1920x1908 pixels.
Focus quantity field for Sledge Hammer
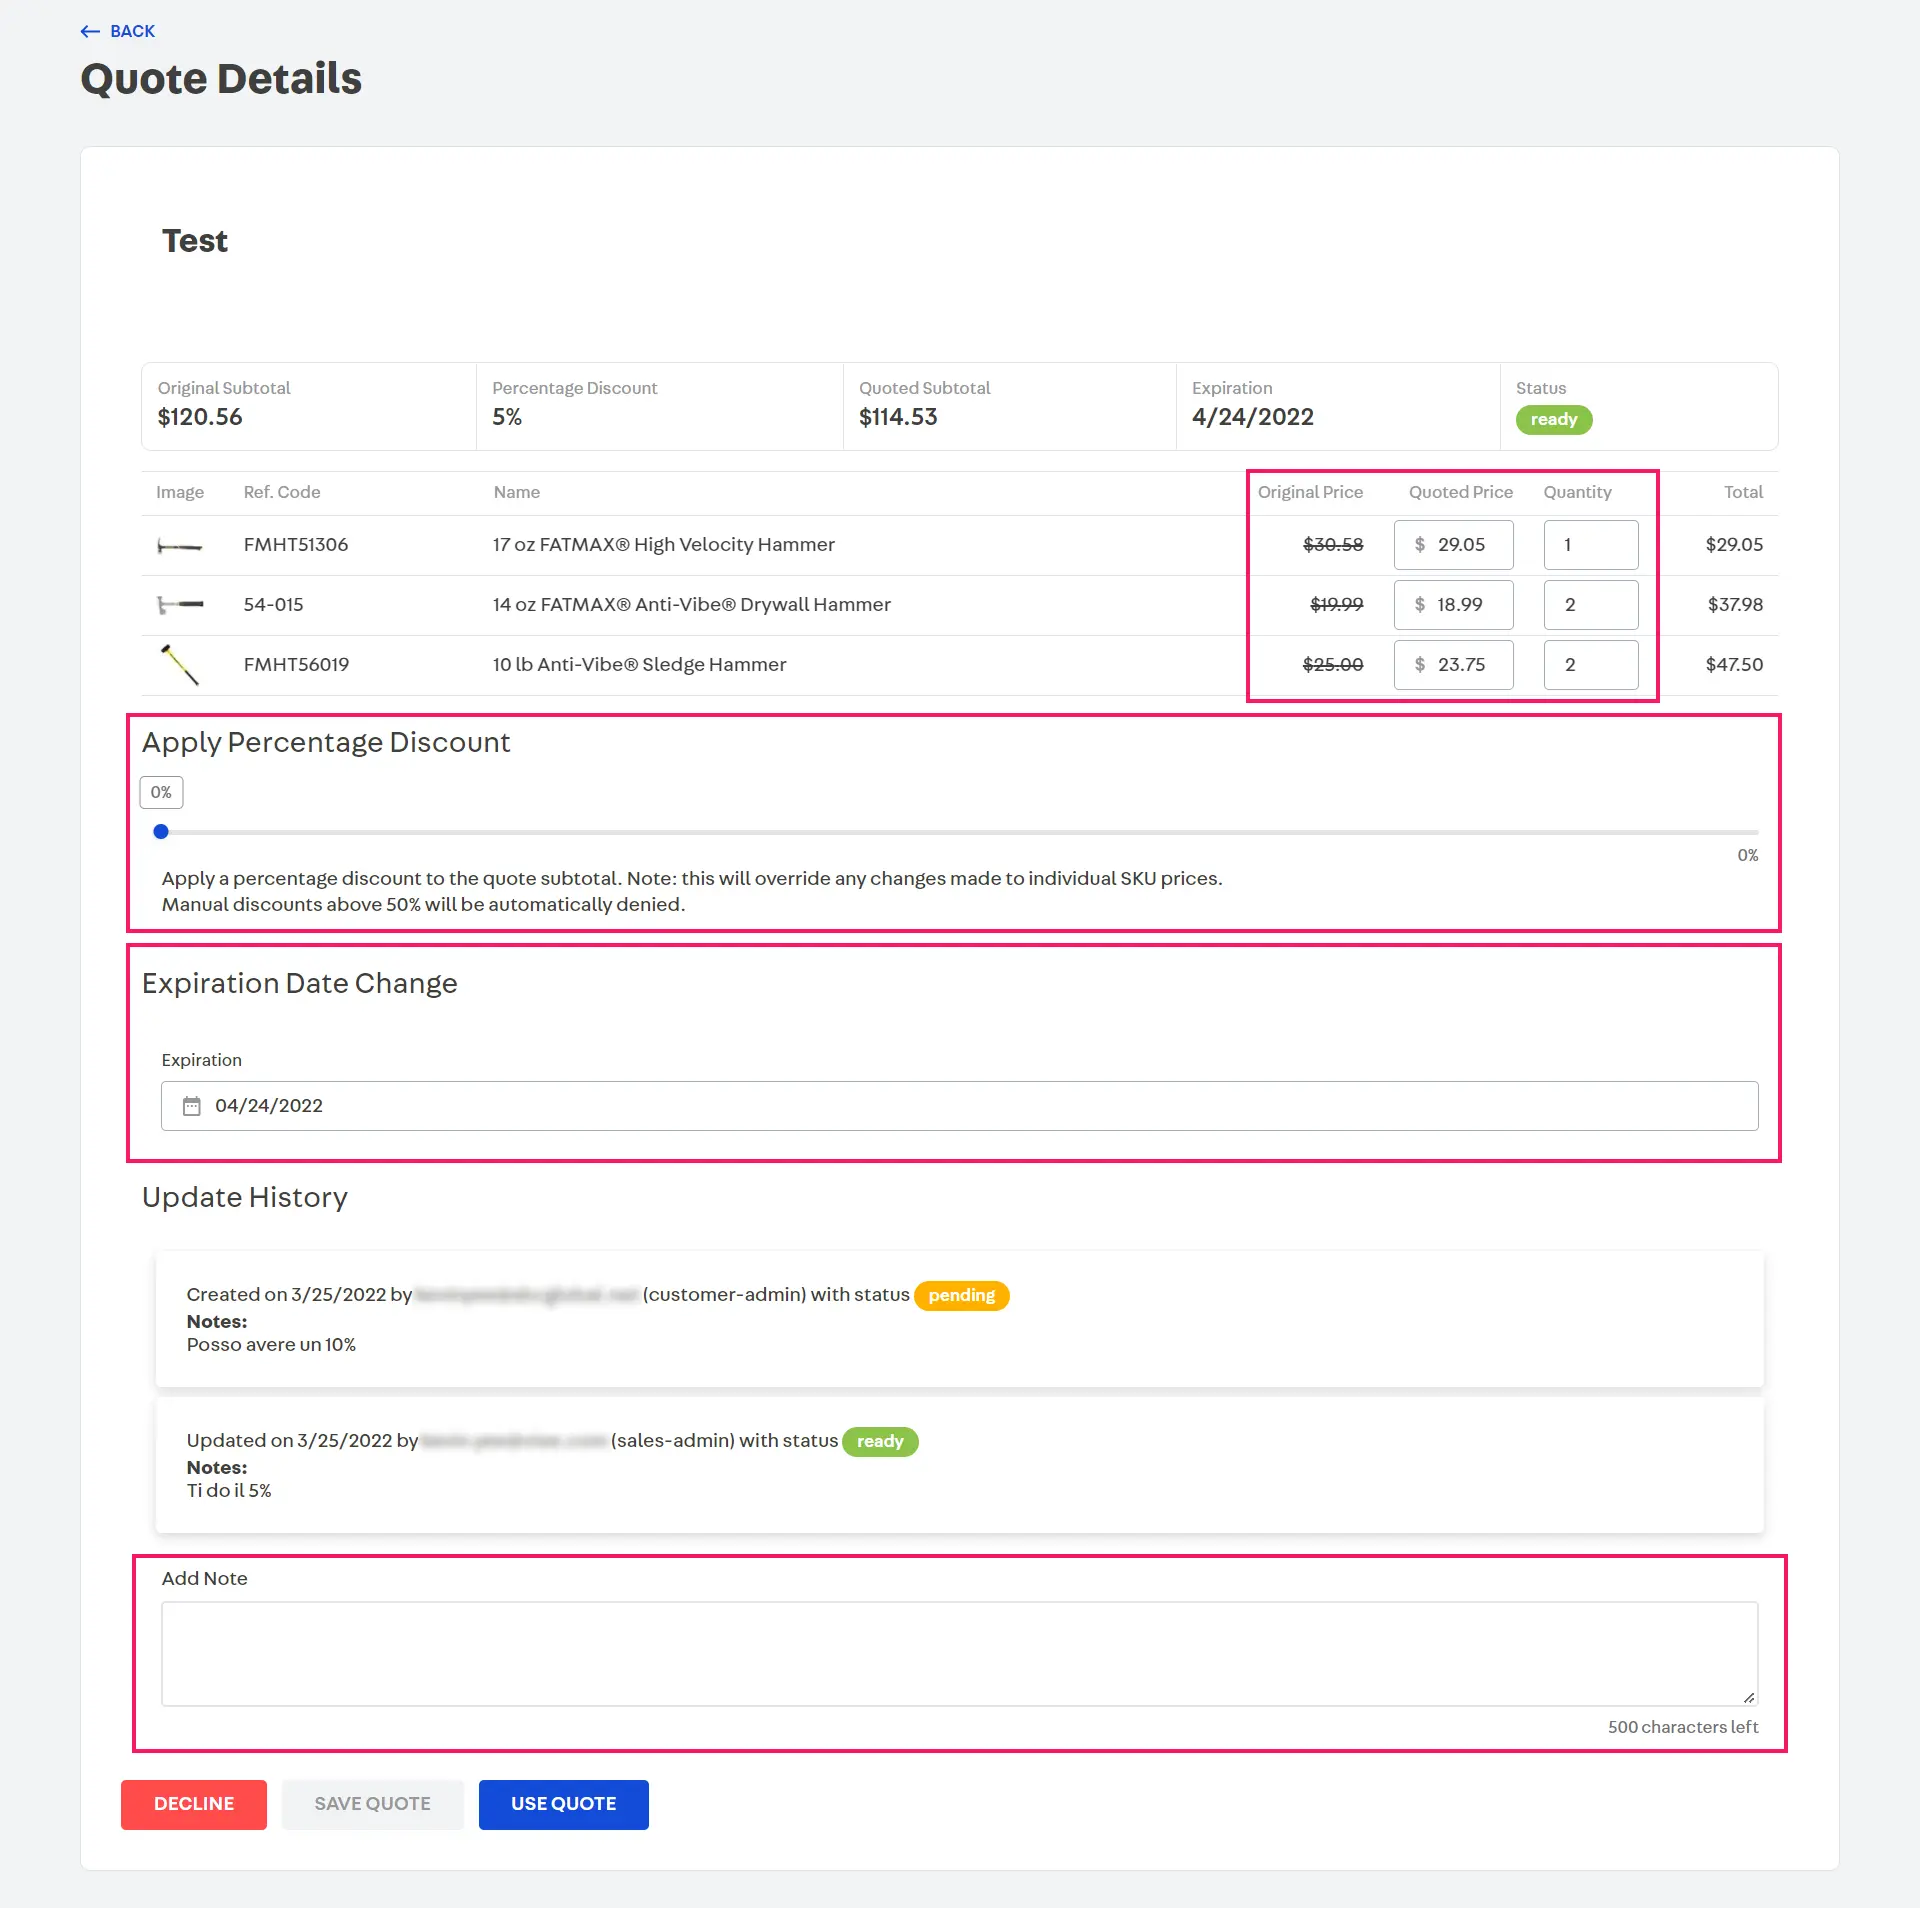coord(1590,665)
